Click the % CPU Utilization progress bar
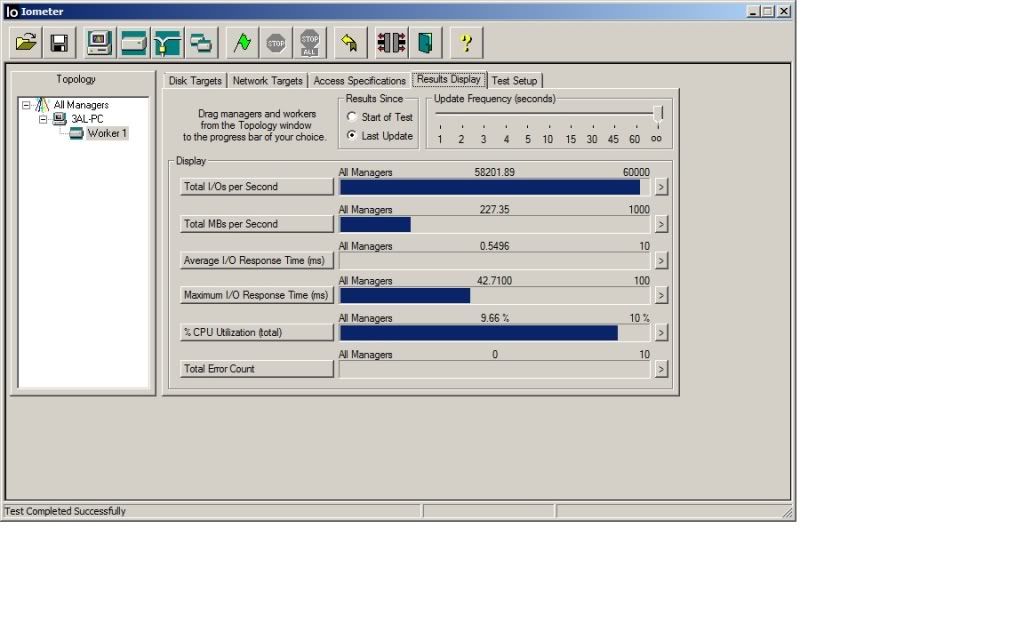1024x640 pixels. click(x=495, y=333)
